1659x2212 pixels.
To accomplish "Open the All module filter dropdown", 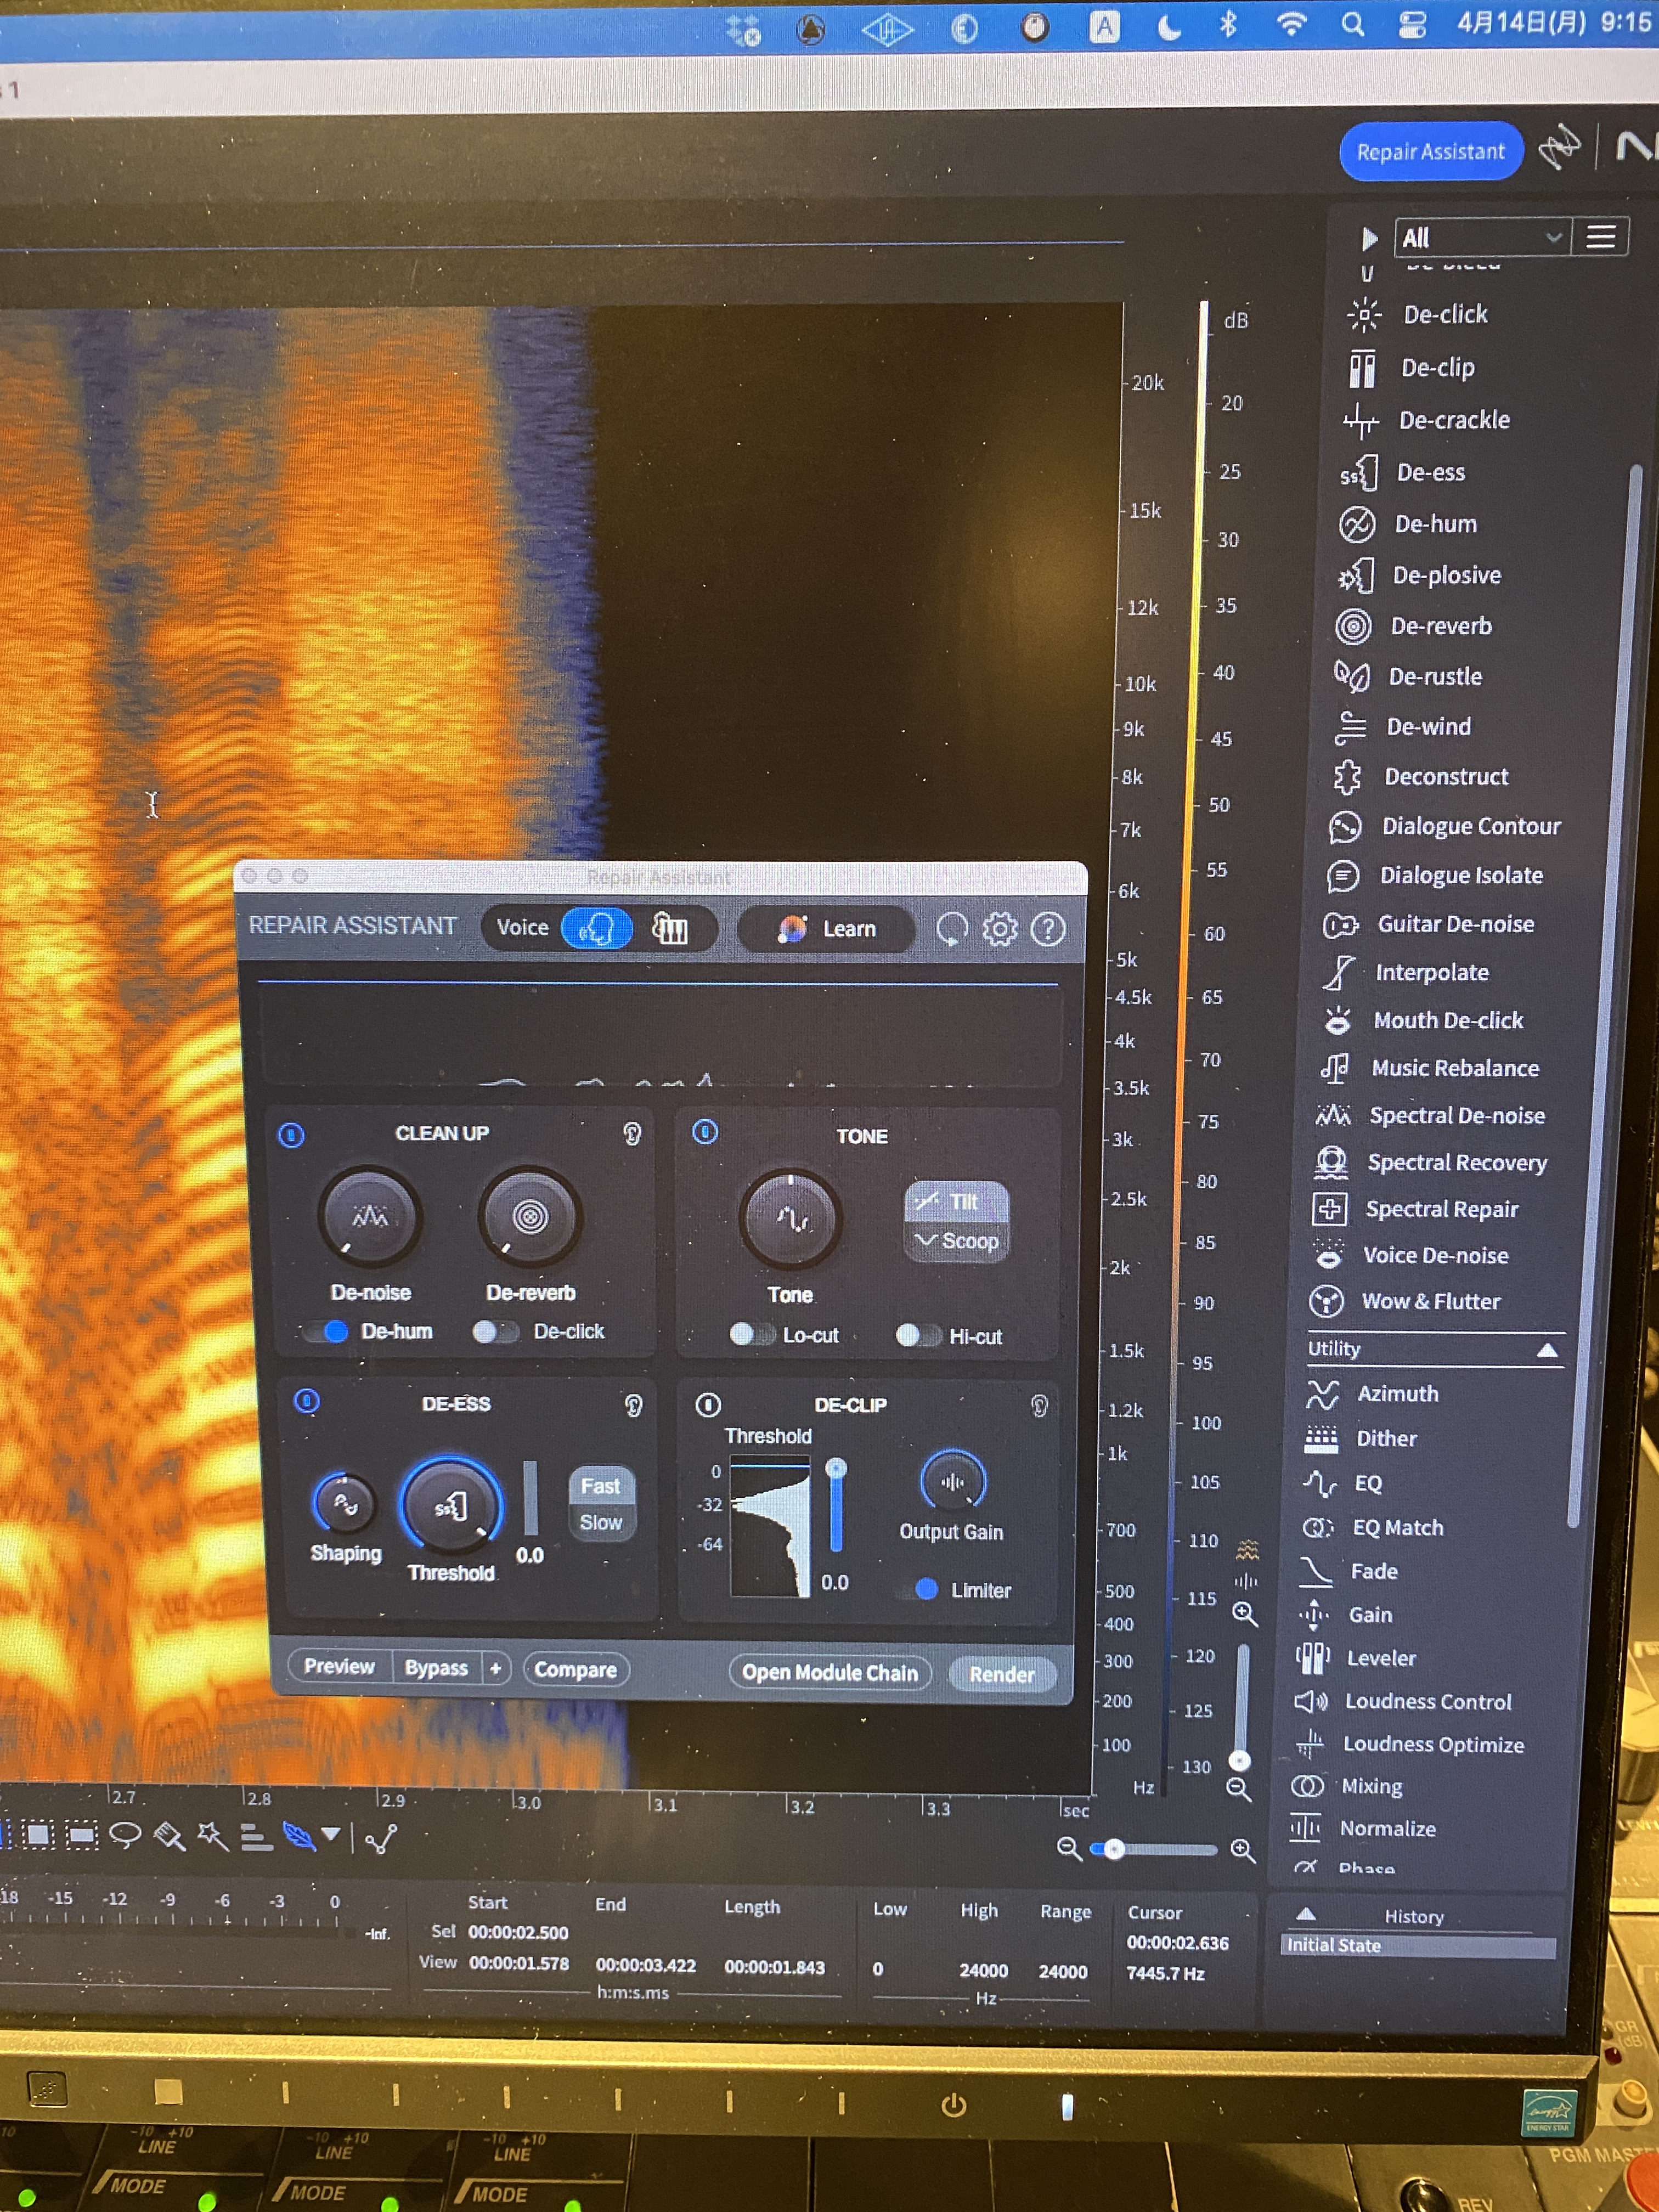I will [x=1482, y=238].
